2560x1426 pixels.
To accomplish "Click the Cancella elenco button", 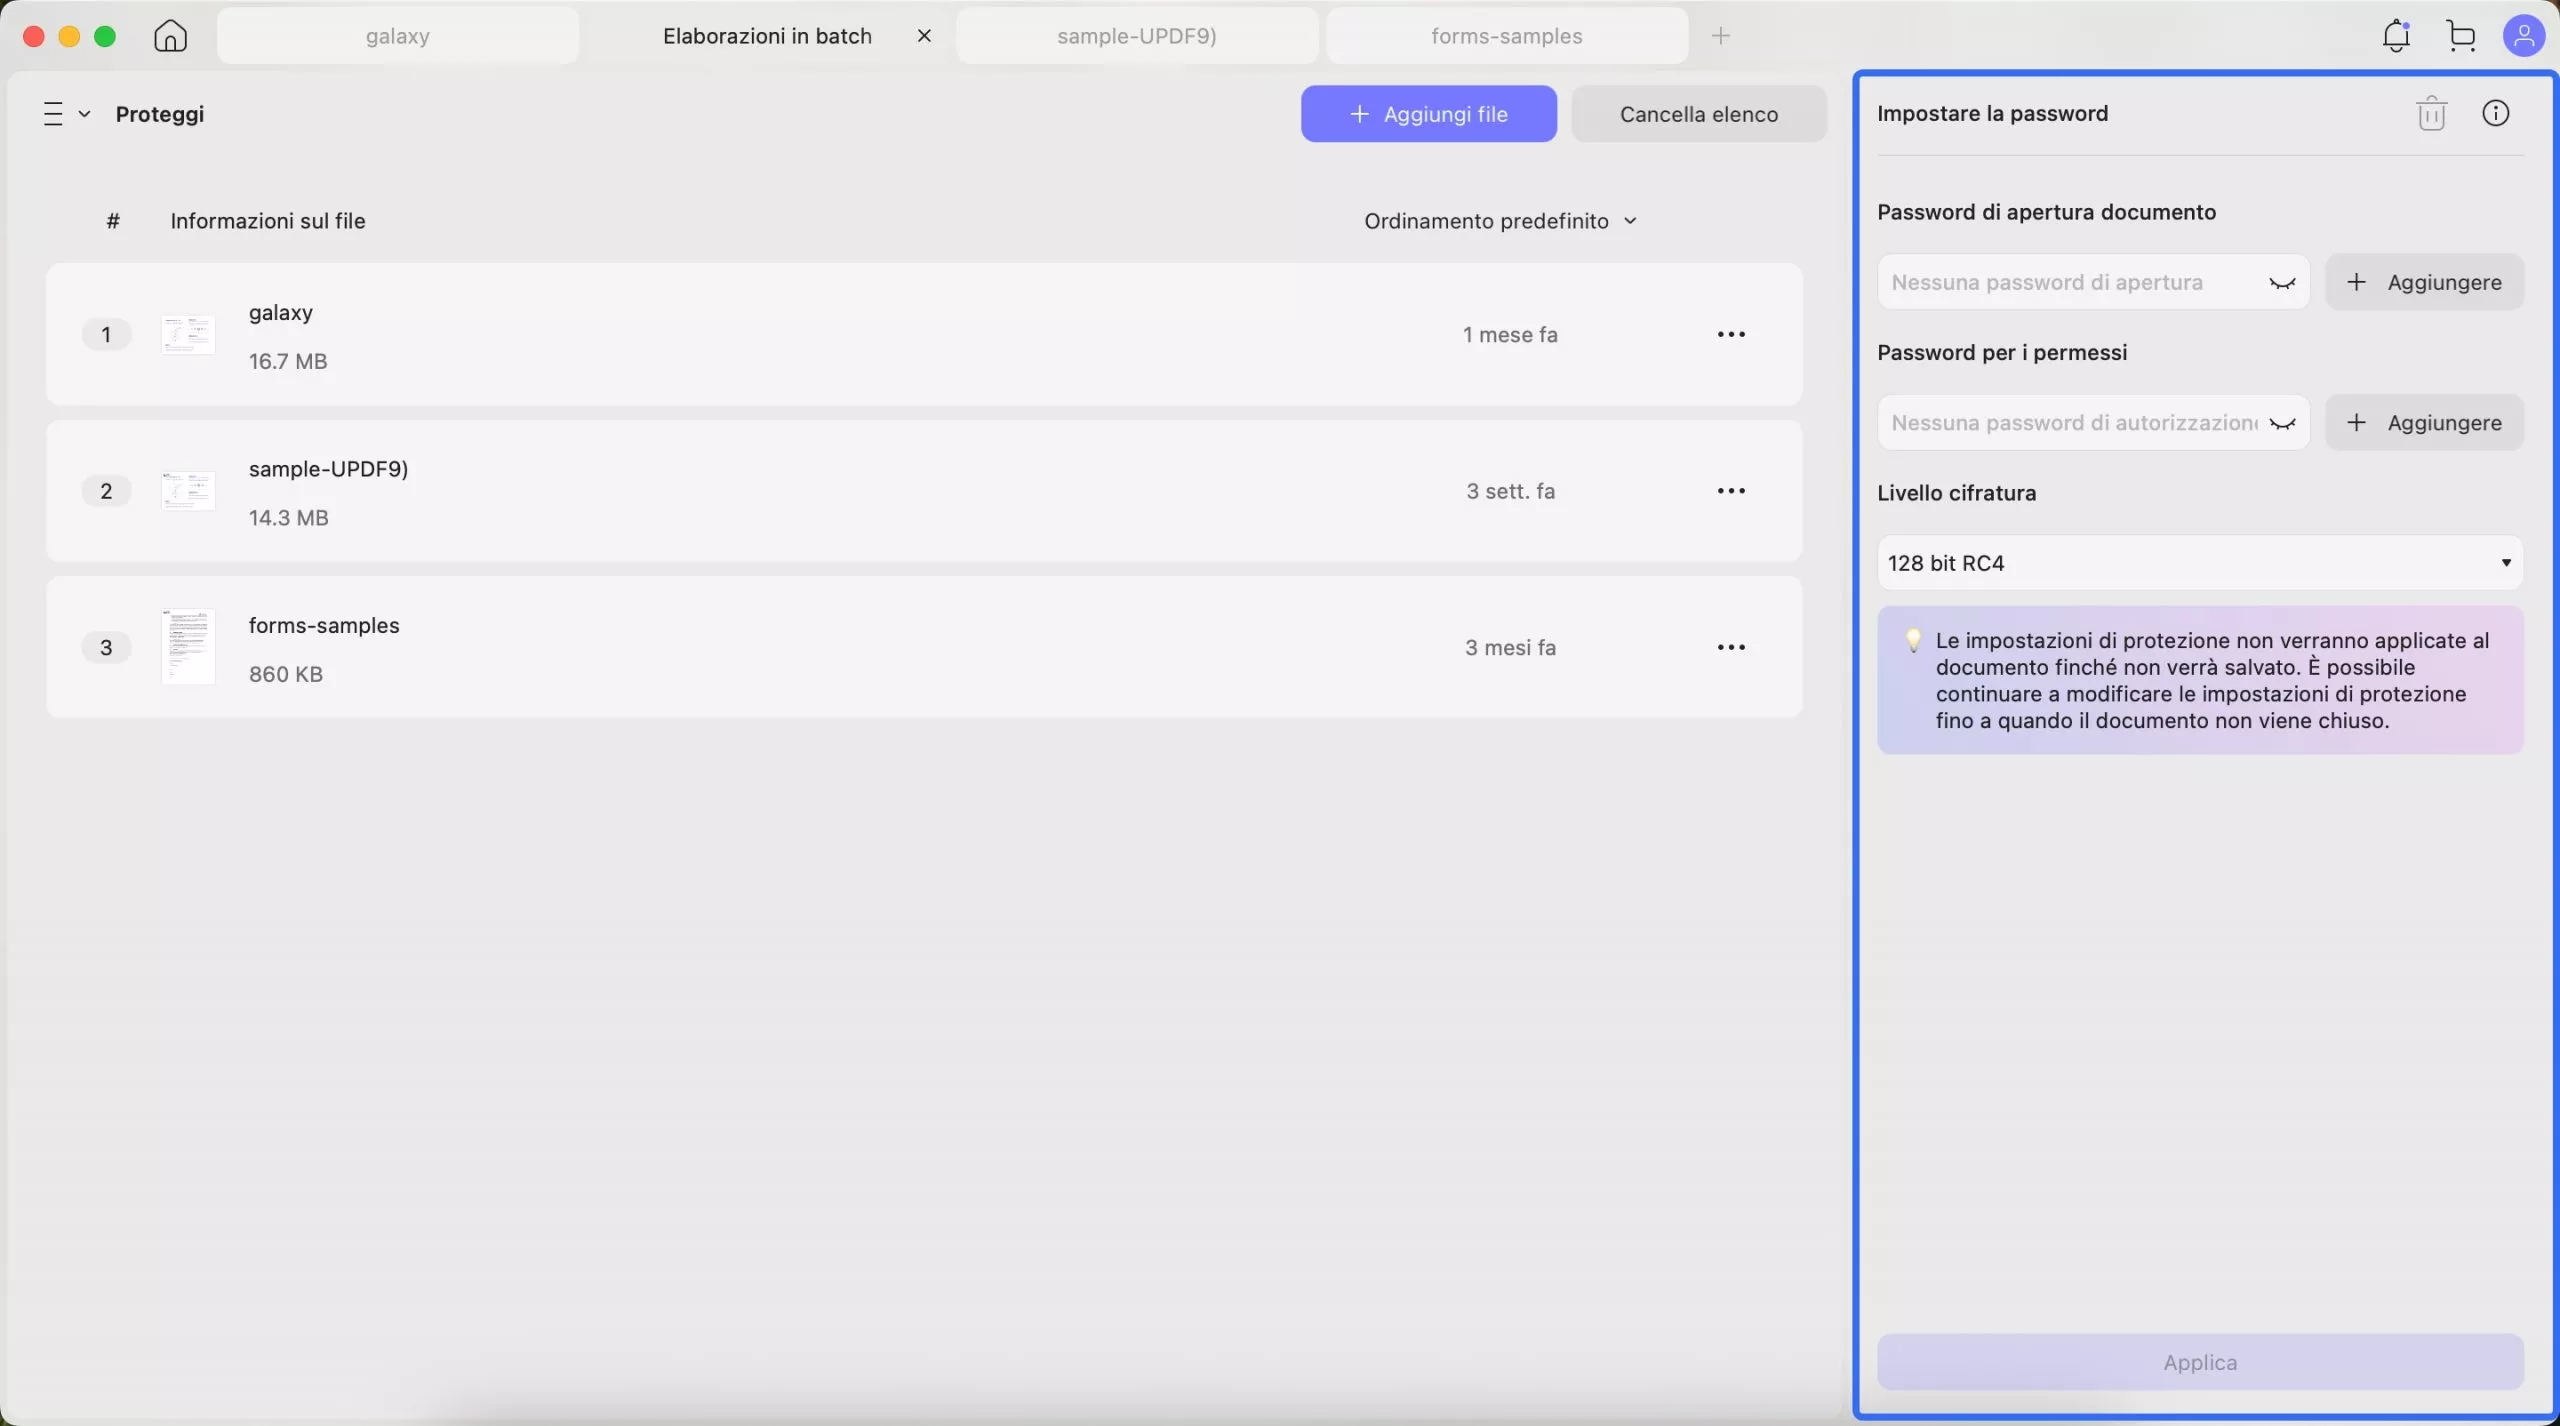I will [1698, 114].
